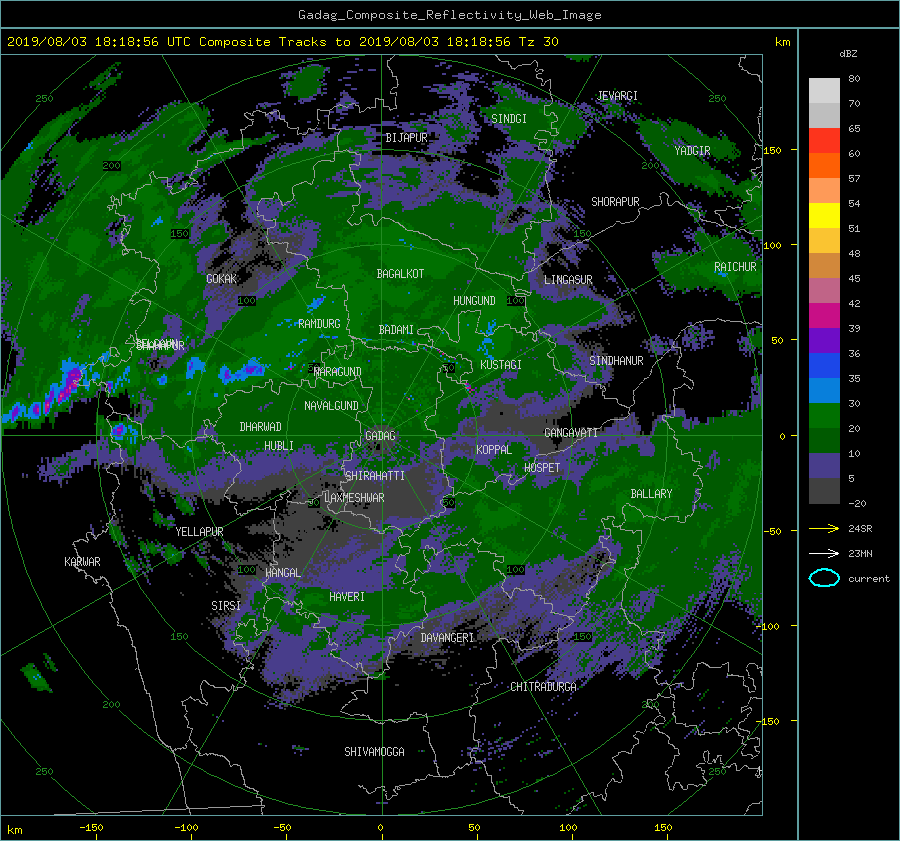Screen dimensions: 900x841
Task: Click the 100 tick on bottom axis
Action: [568, 828]
